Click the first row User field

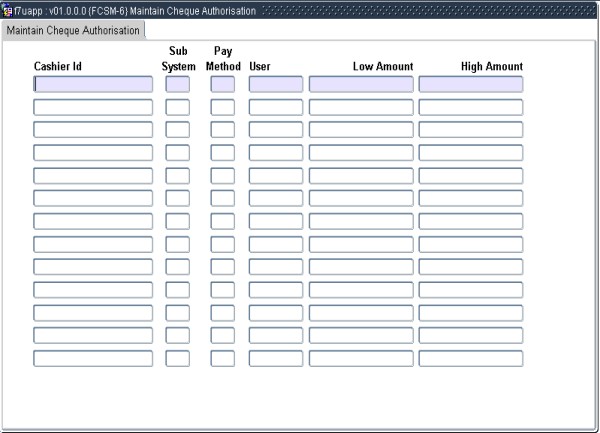[275, 84]
